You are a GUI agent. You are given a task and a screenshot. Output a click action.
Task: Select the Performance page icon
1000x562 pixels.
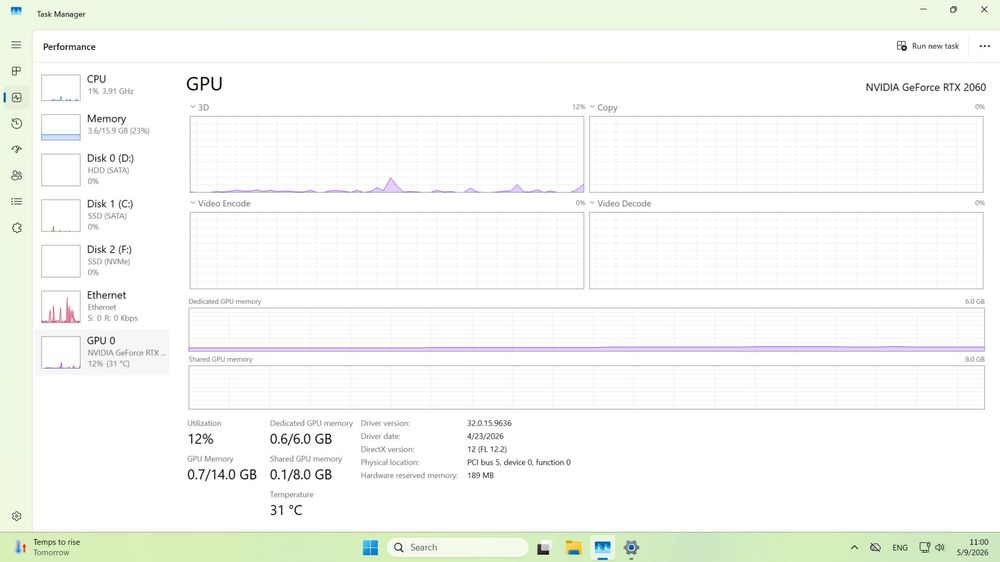tap(17, 97)
